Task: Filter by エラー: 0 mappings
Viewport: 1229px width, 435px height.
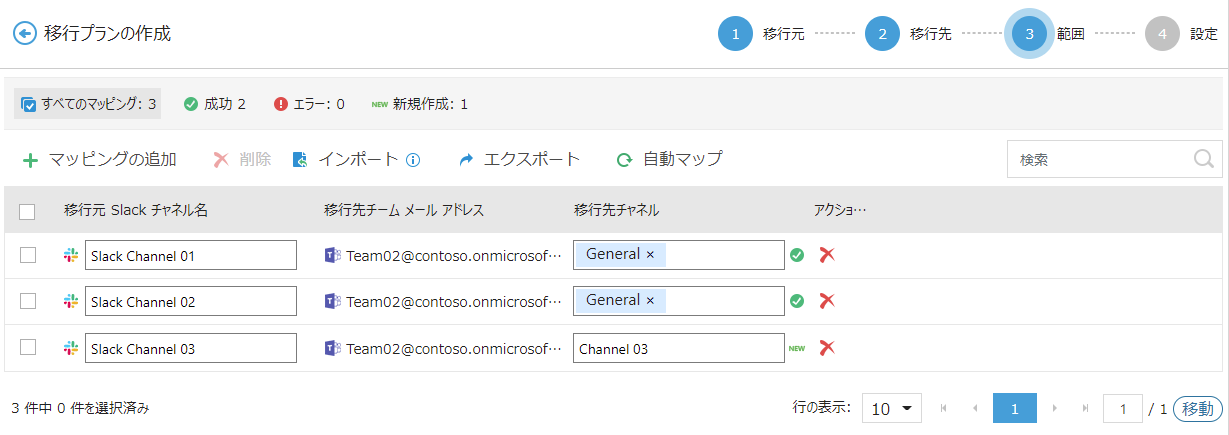Action: 309,103
